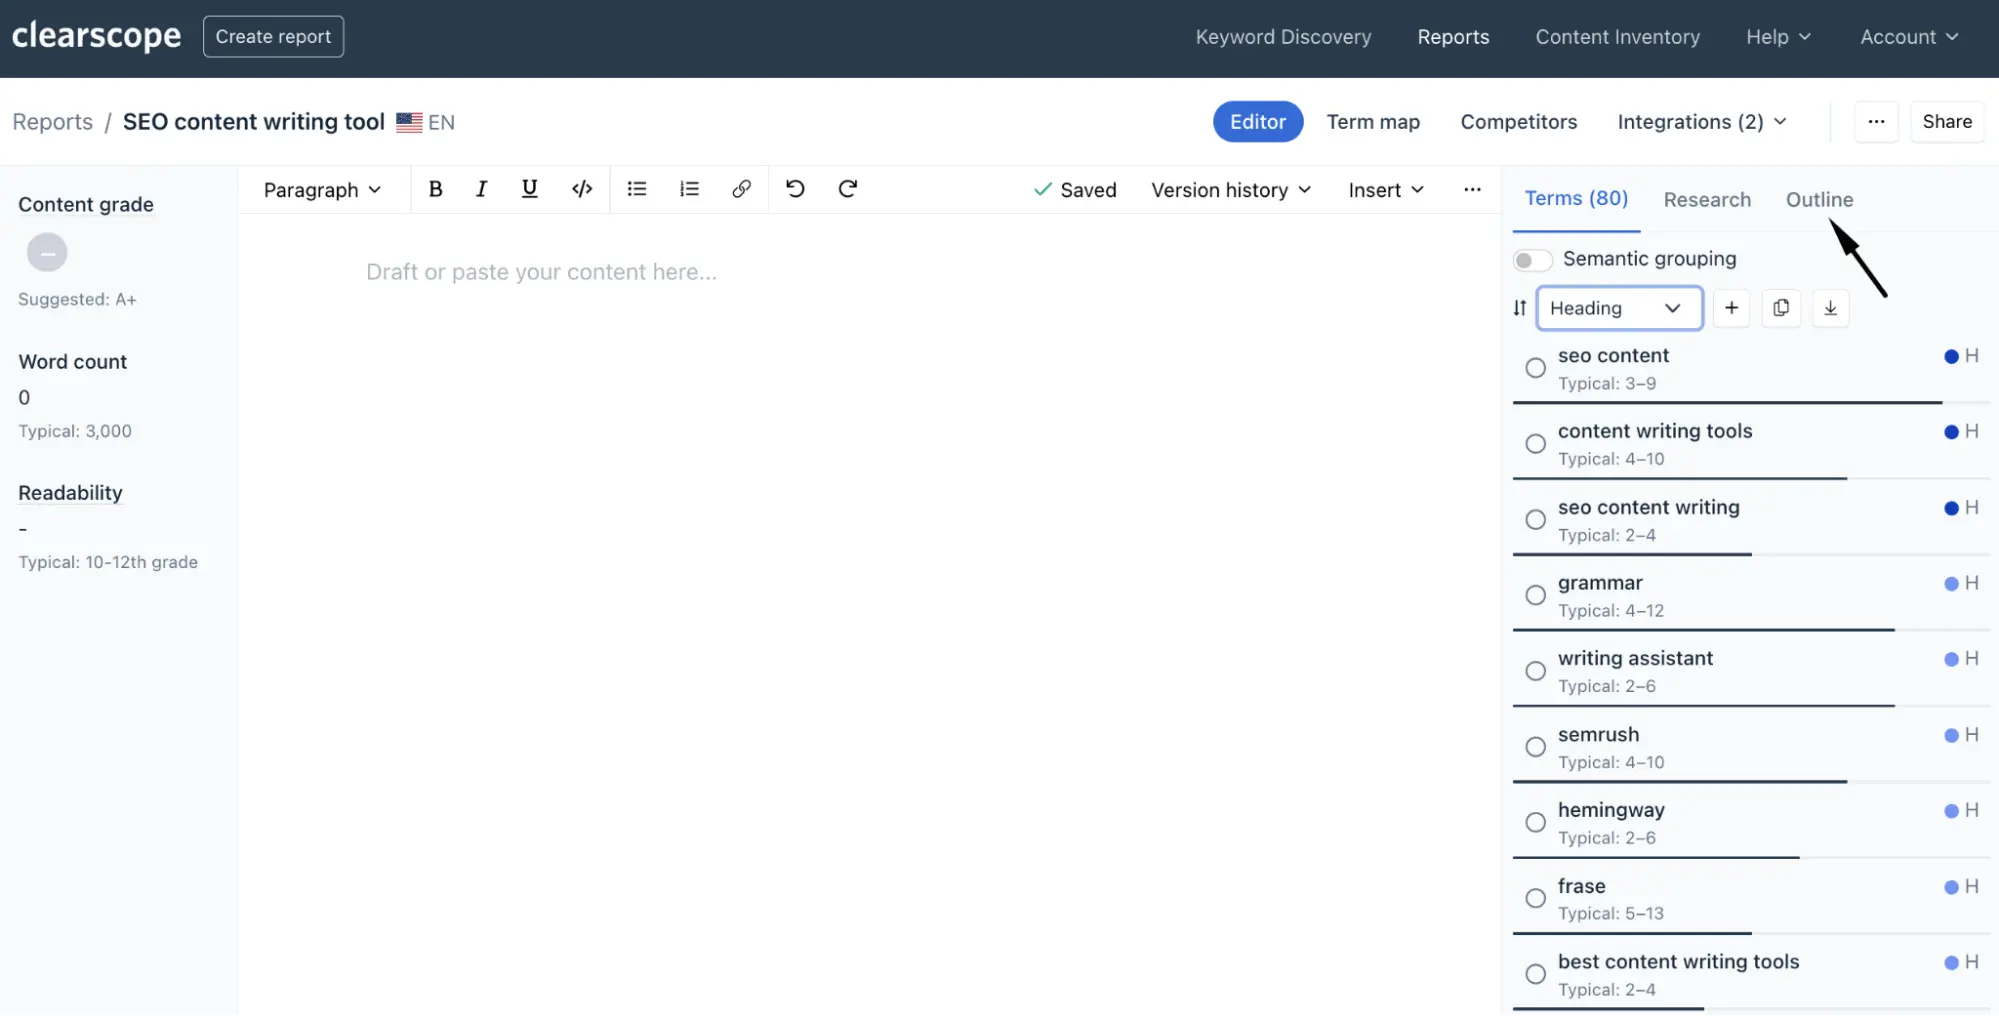Go to the clearscope home logo
1999x1016 pixels.
(96, 36)
